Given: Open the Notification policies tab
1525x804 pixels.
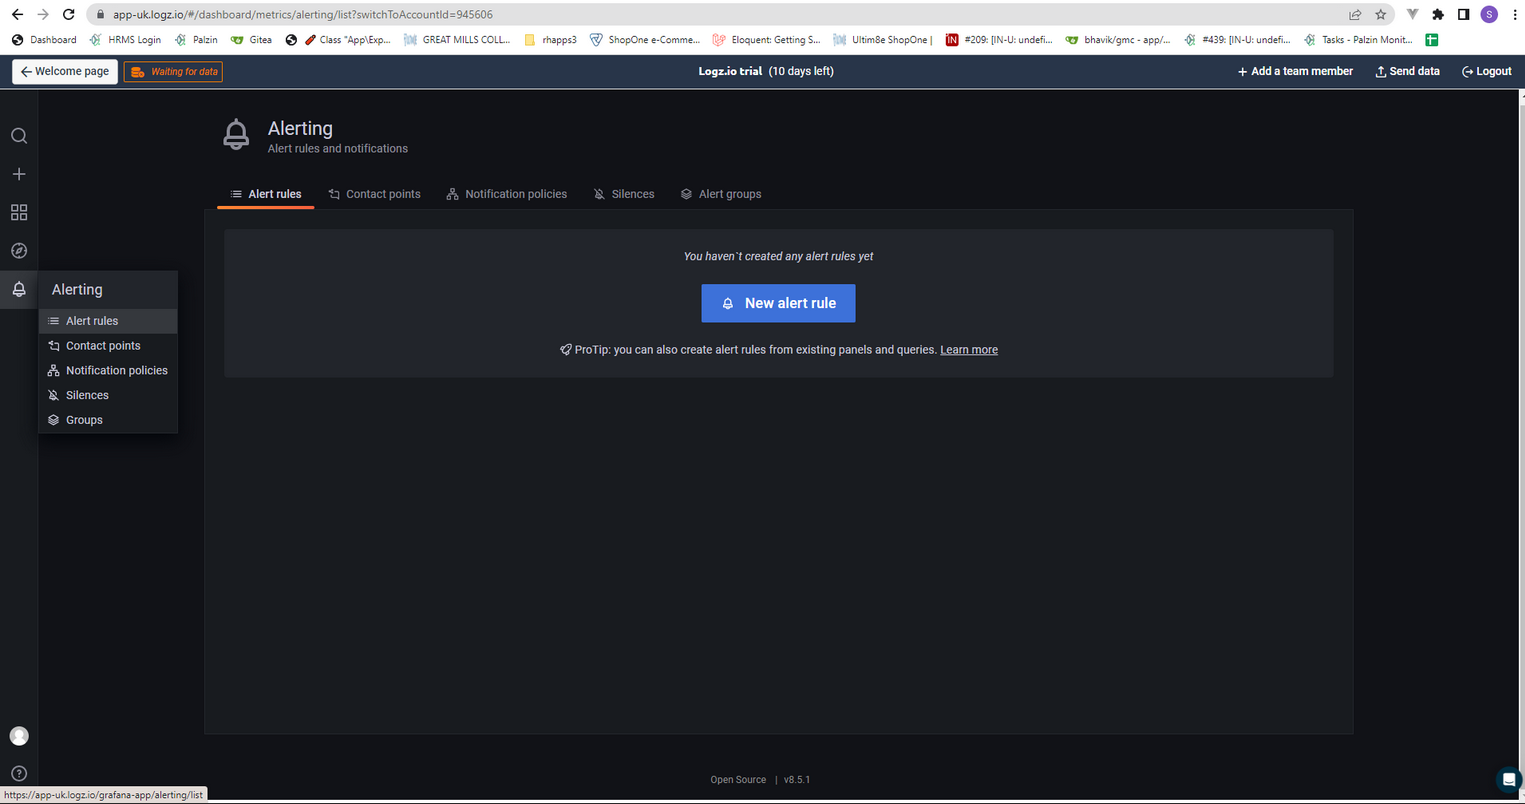Looking at the screenshot, I should [506, 194].
